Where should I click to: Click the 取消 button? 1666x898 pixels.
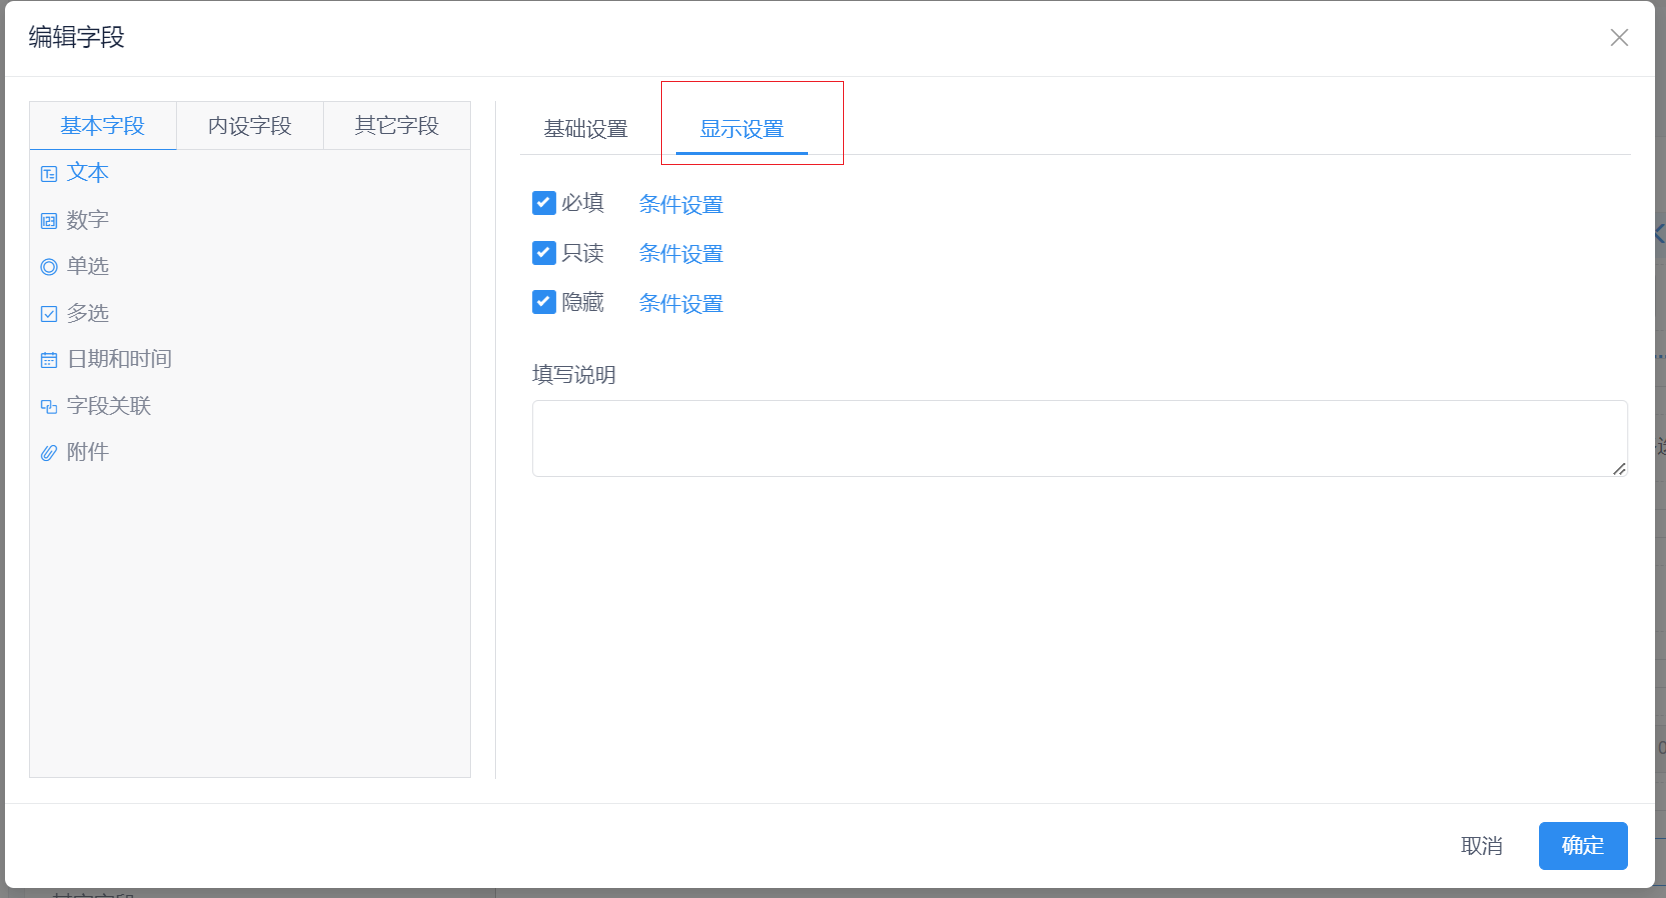coord(1482,846)
